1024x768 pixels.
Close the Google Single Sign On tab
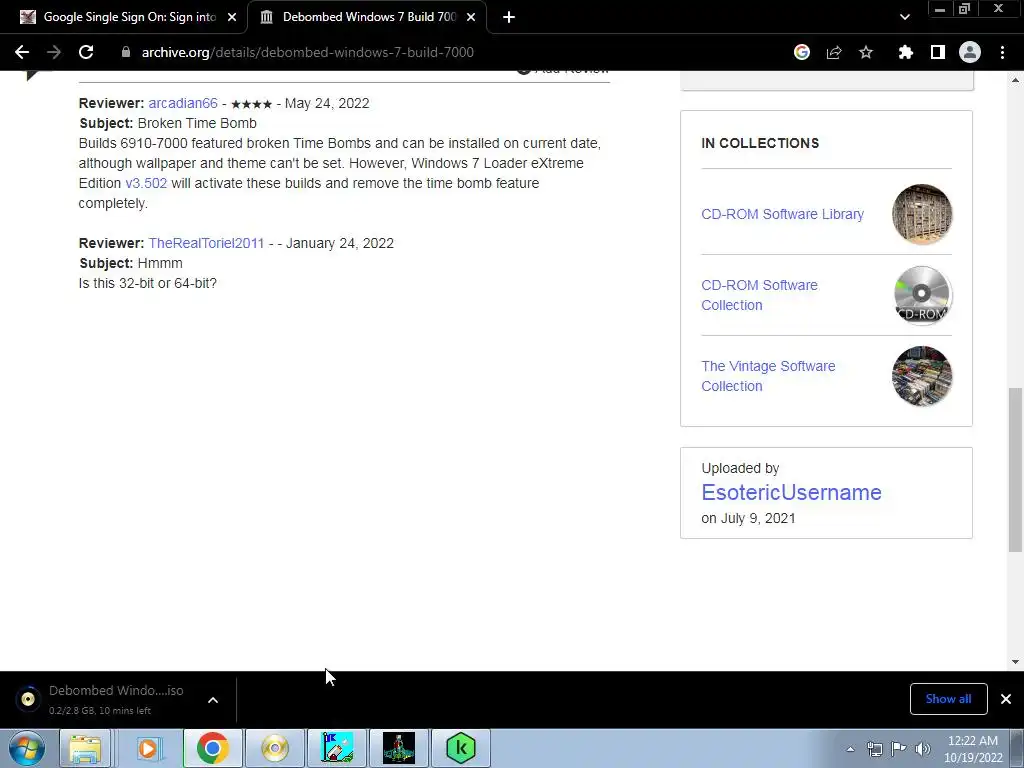pyautogui.click(x=232, y=17)
